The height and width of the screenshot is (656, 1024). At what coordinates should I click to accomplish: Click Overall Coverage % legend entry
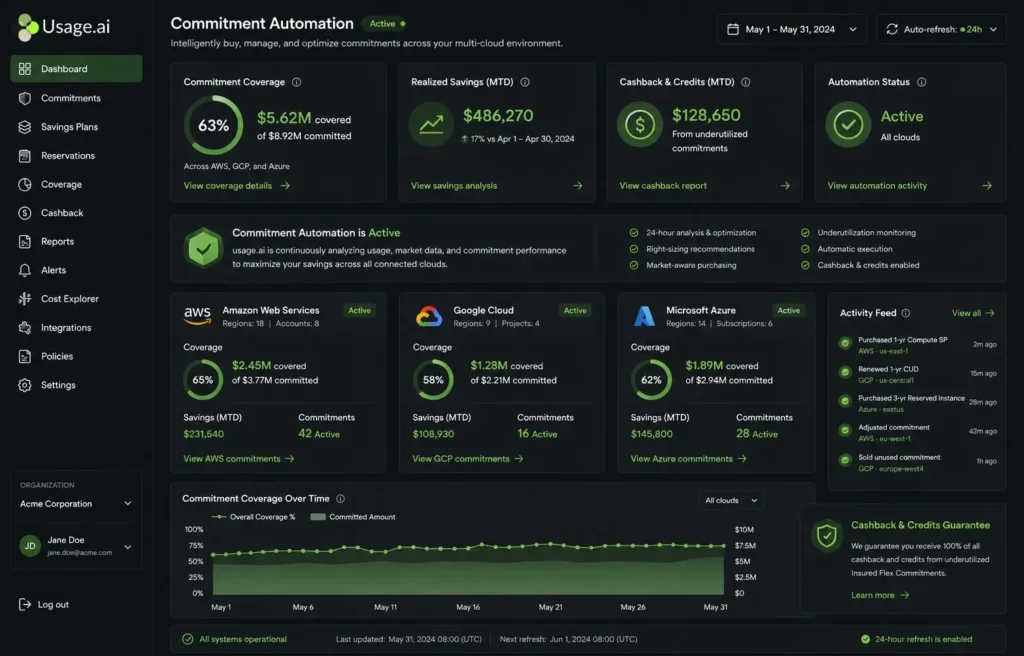pyautogui.click(x=253, y=517)
